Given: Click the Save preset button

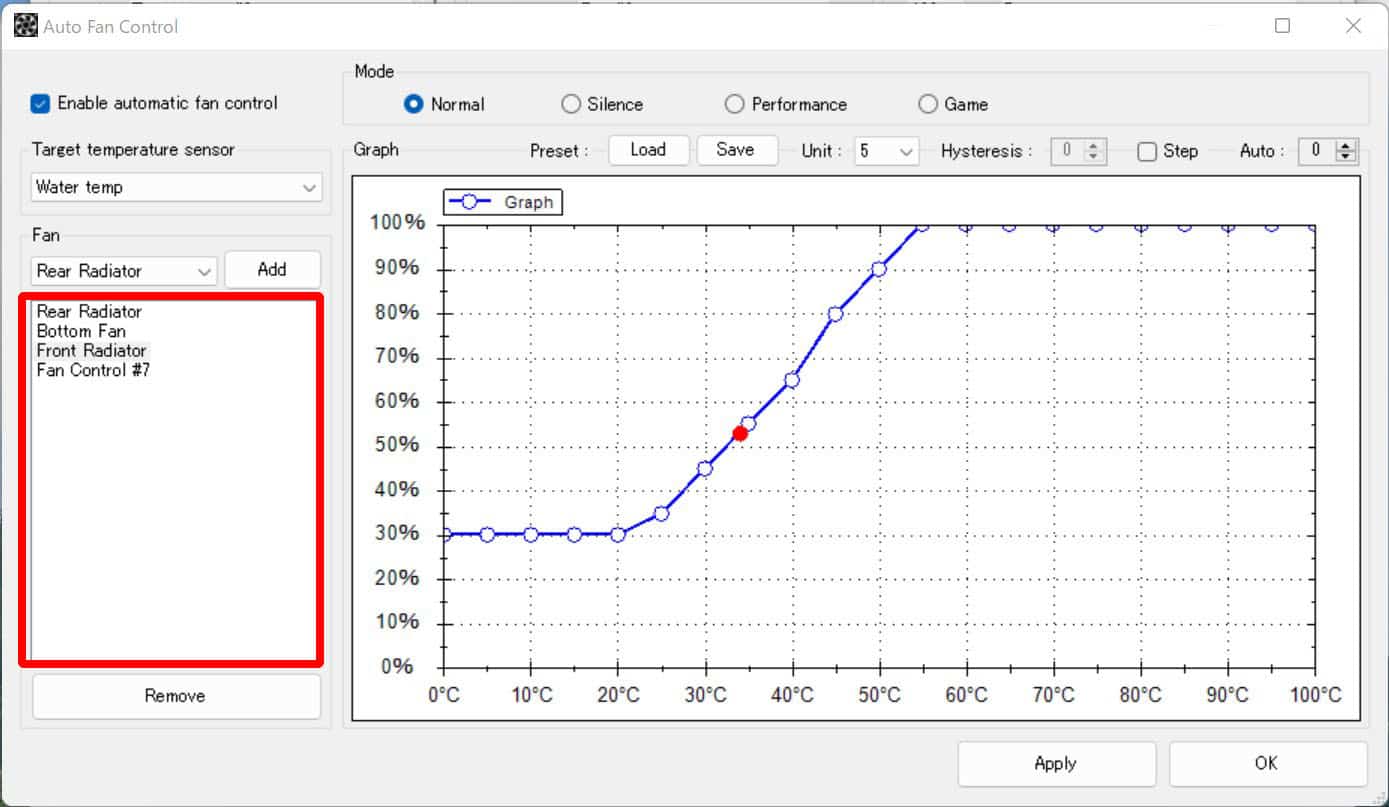Looking at the screenshot, I should pyautogui.click(x=735, y=150).
